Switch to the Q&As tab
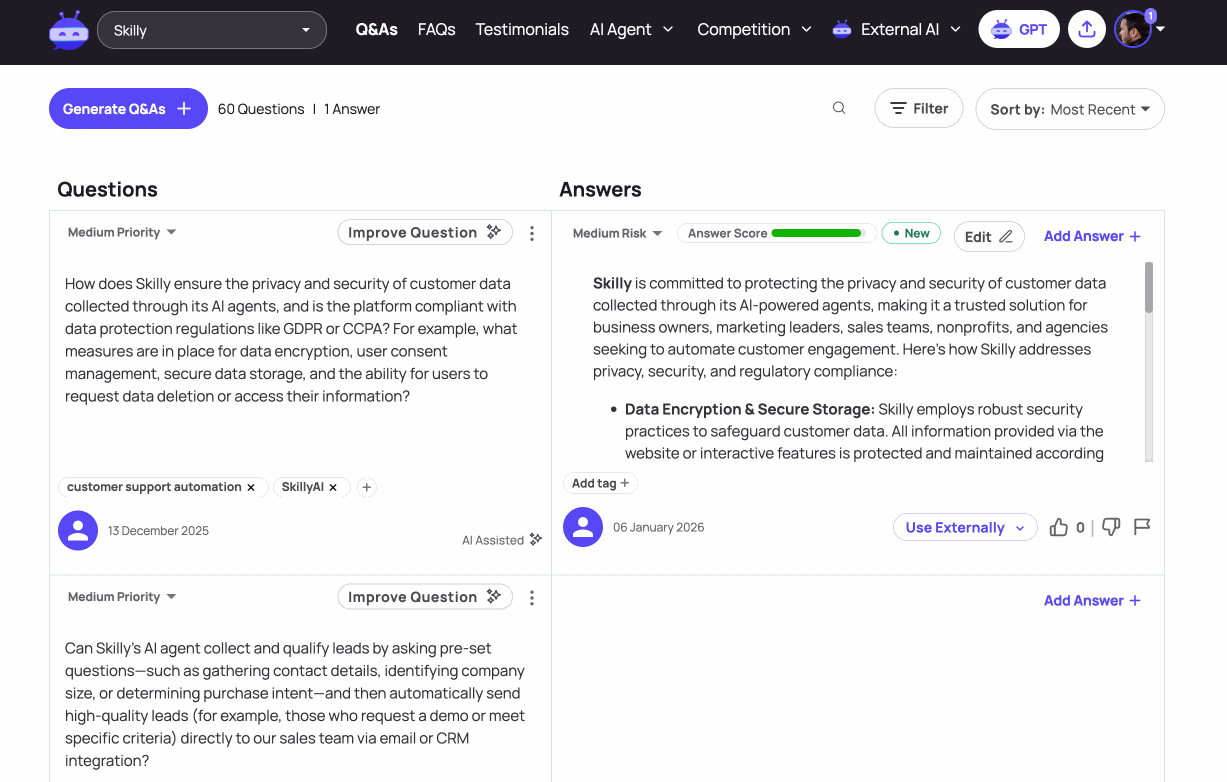 tap(376, 30)
